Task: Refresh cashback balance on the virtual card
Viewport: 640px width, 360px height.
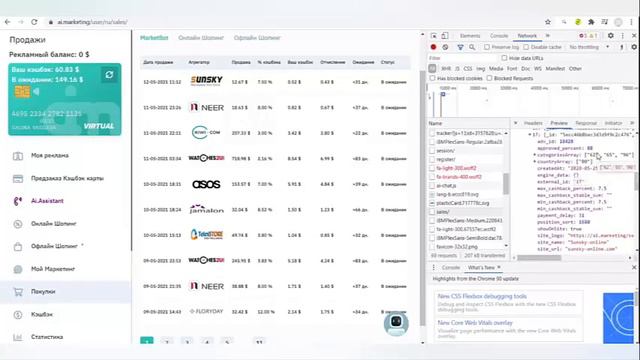Action: (x=109, y=75)
